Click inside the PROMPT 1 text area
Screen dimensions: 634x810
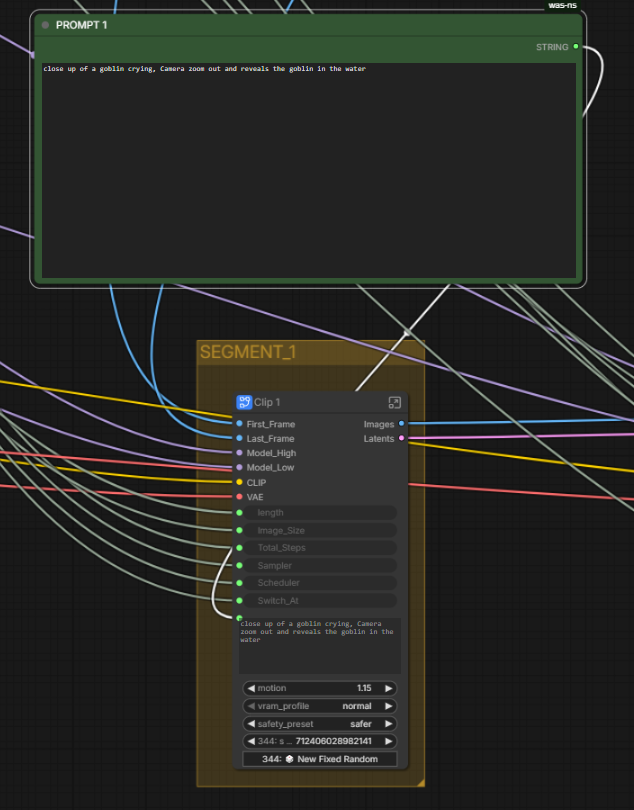coord(308,170)
